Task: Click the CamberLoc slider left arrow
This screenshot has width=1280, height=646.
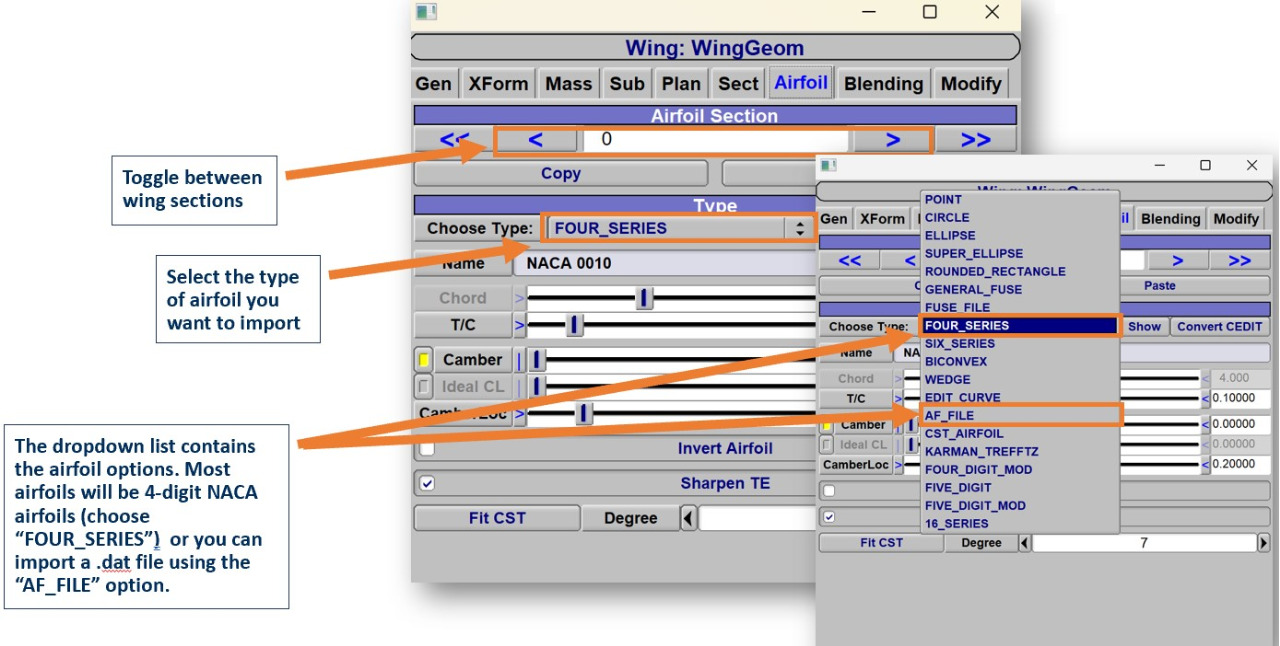Action: [x=898, y=465]
